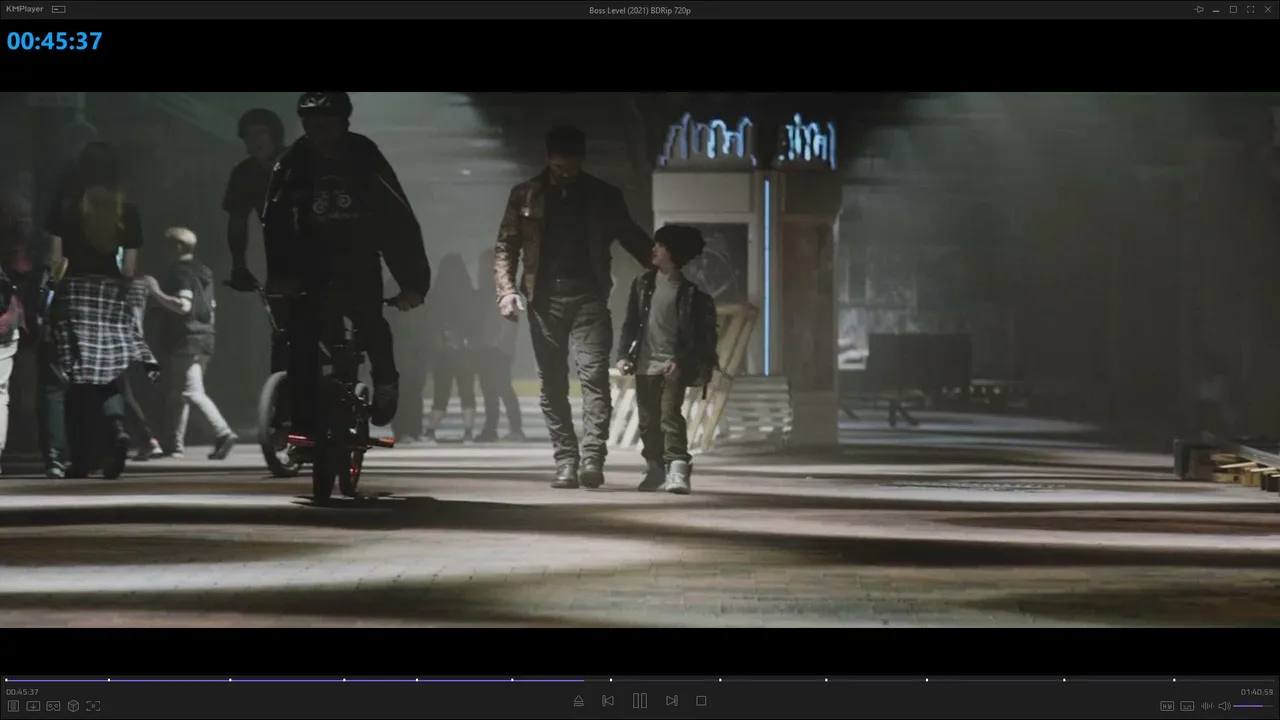The height and width of the screenshot is (720, 1280).
Task: Open the video download icon
Action: [33, 706]
